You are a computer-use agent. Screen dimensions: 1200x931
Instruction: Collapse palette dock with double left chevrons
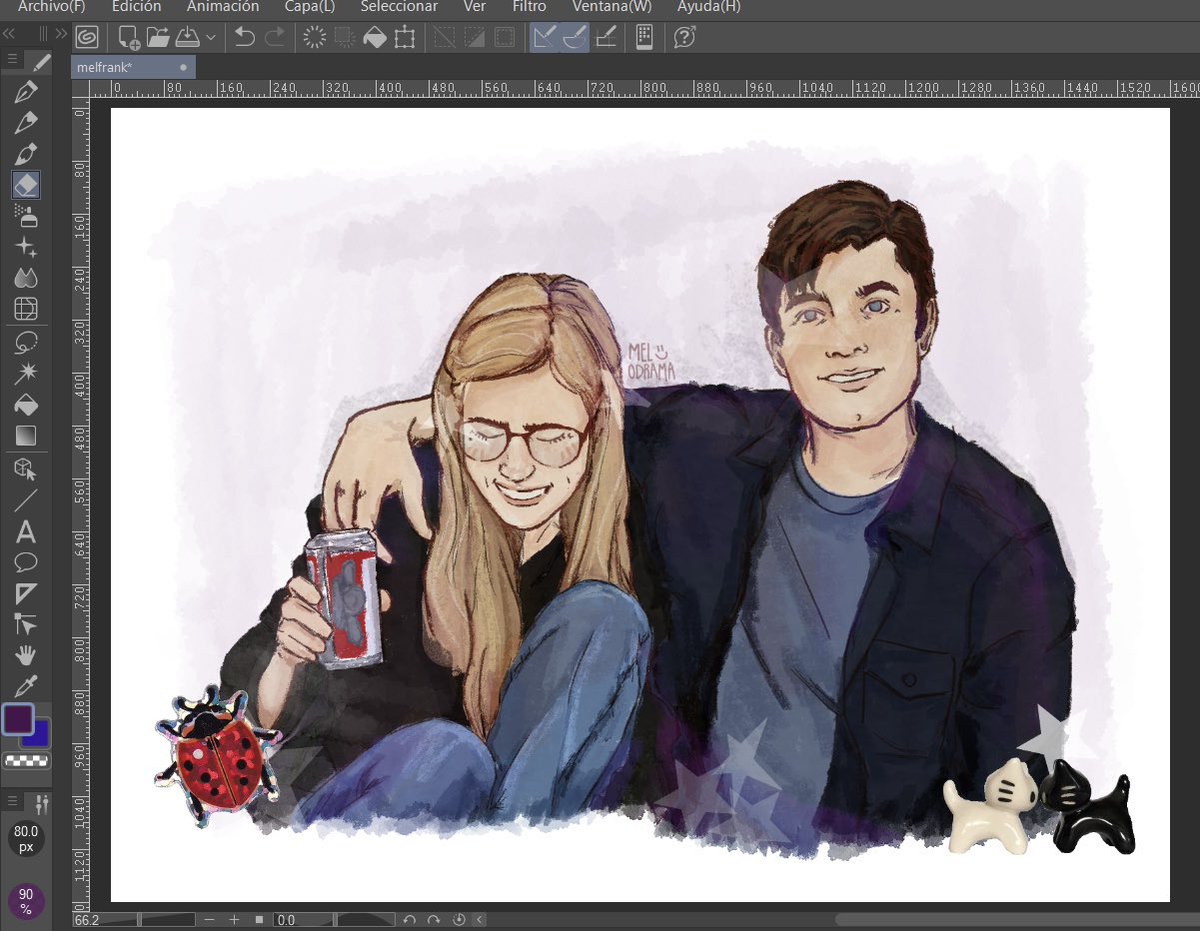coord(9,34)
